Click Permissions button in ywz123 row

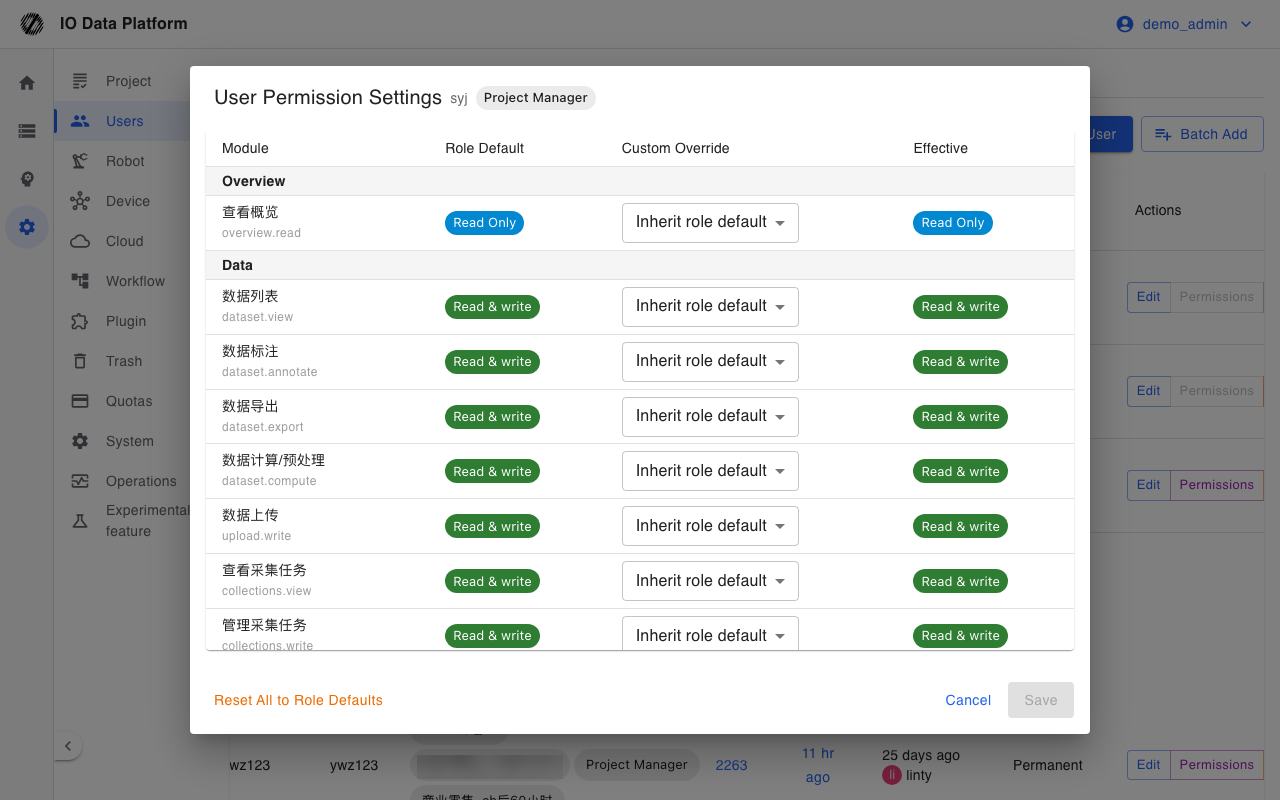tap(1216, 765)
